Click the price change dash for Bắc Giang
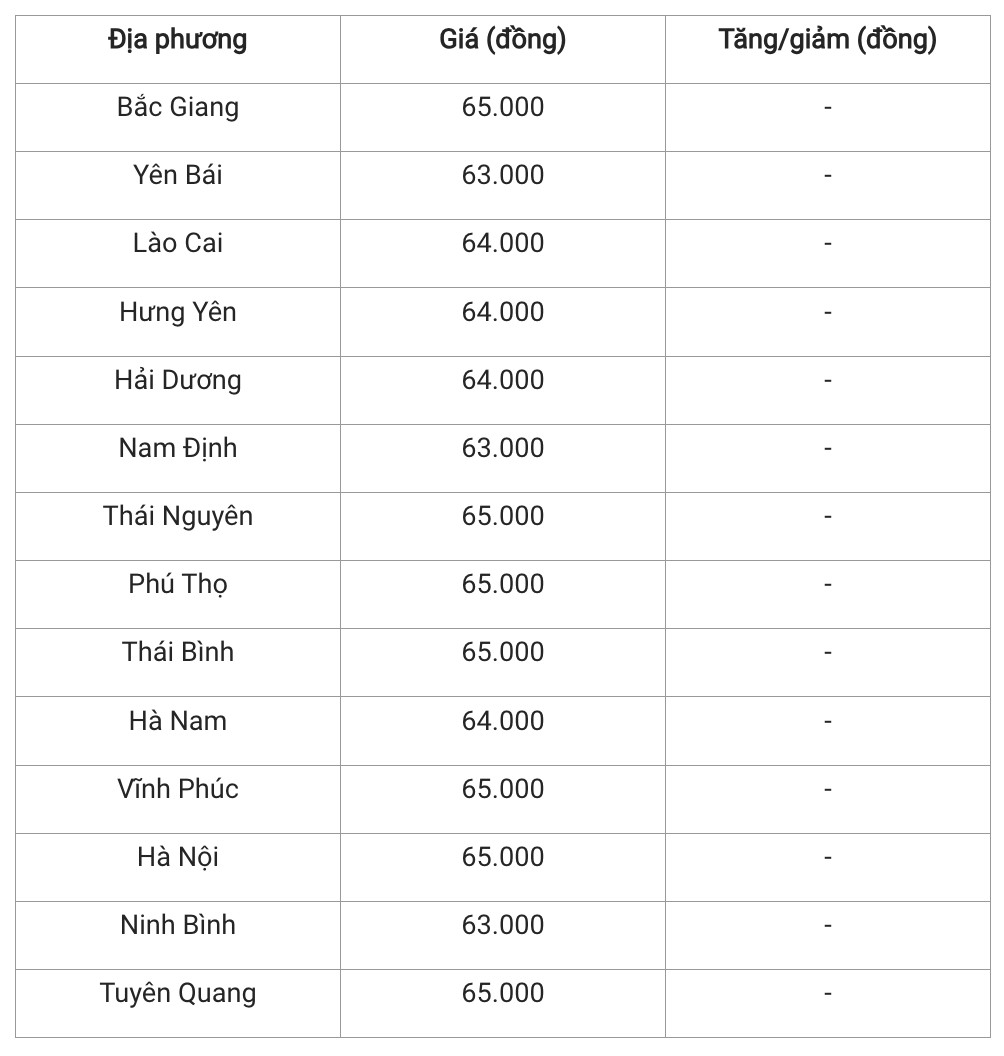 pos(827,107)
